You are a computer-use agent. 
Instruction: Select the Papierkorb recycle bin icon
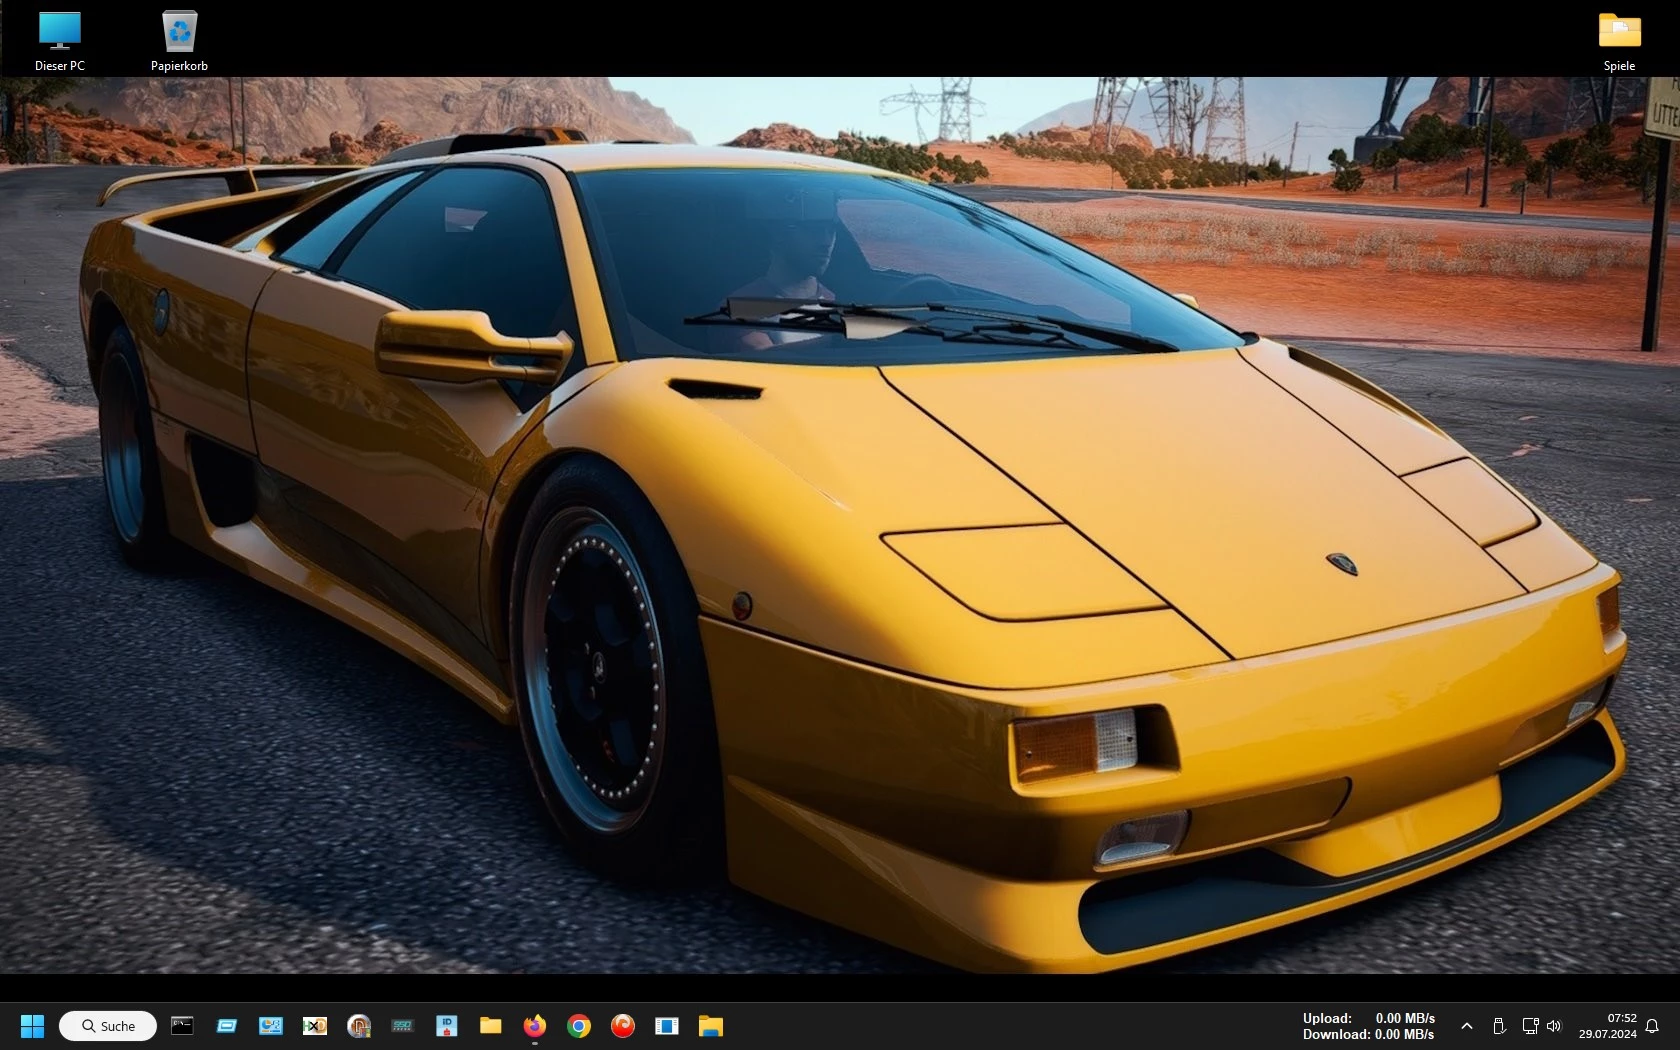(179, 40)
